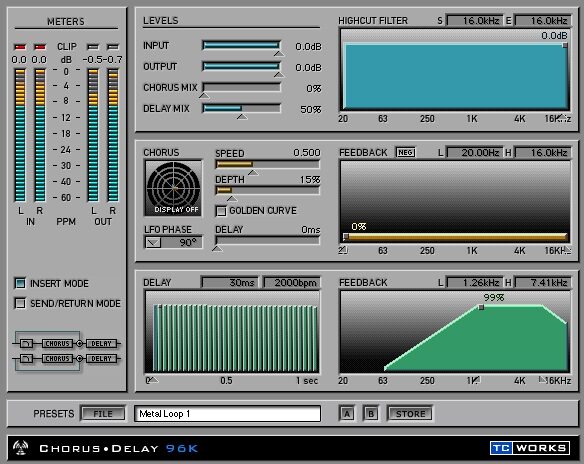
Task: Click delay feedback L 1.26kHz field
Action: tap(474, 283)
